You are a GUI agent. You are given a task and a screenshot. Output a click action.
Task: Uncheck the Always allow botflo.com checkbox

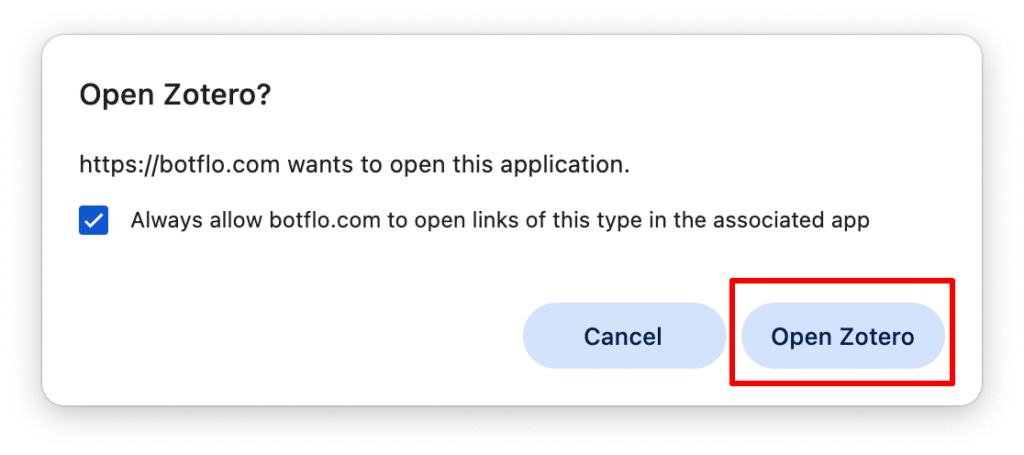[94, 221]
